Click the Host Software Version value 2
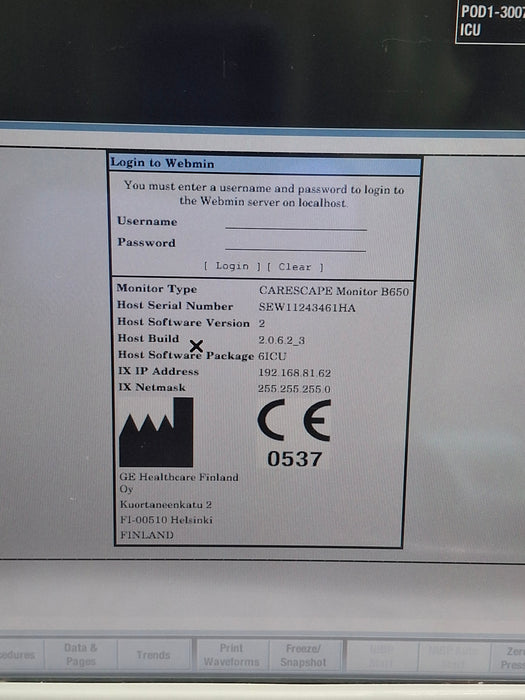525x700 pixels. [x=262, y=323]
